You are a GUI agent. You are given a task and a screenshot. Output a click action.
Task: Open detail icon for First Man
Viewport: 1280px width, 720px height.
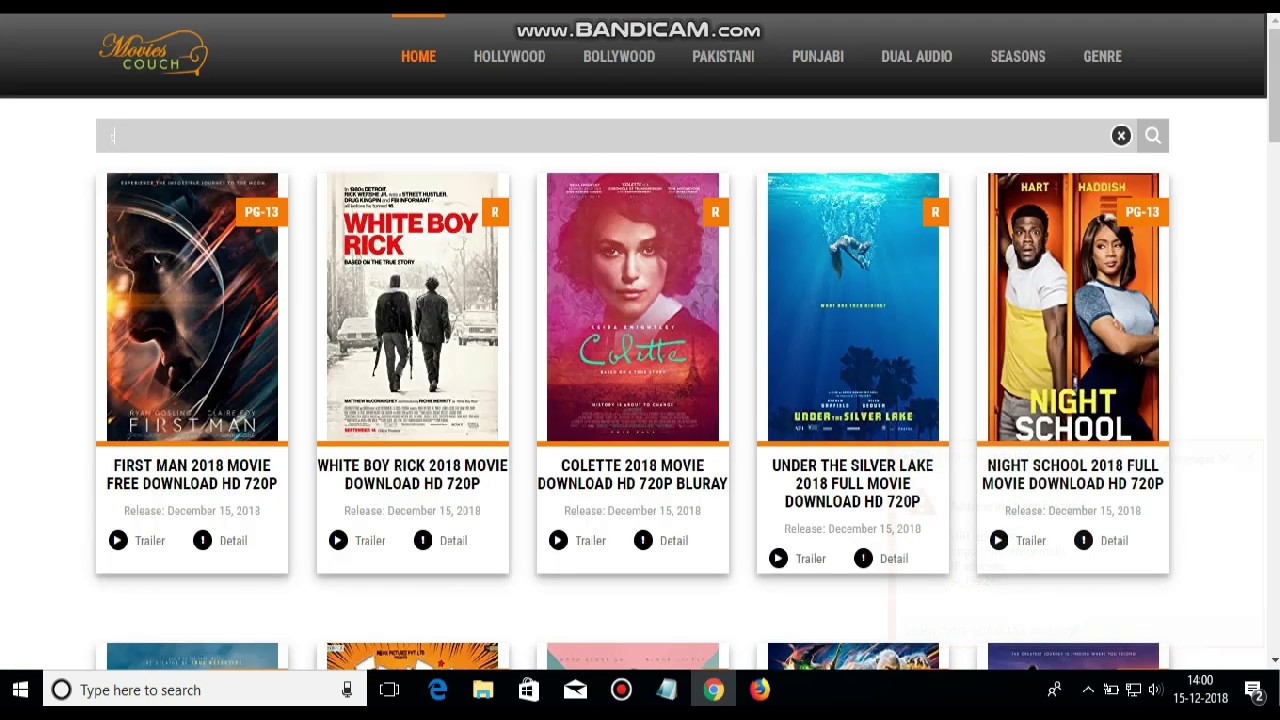pos(202,540)
